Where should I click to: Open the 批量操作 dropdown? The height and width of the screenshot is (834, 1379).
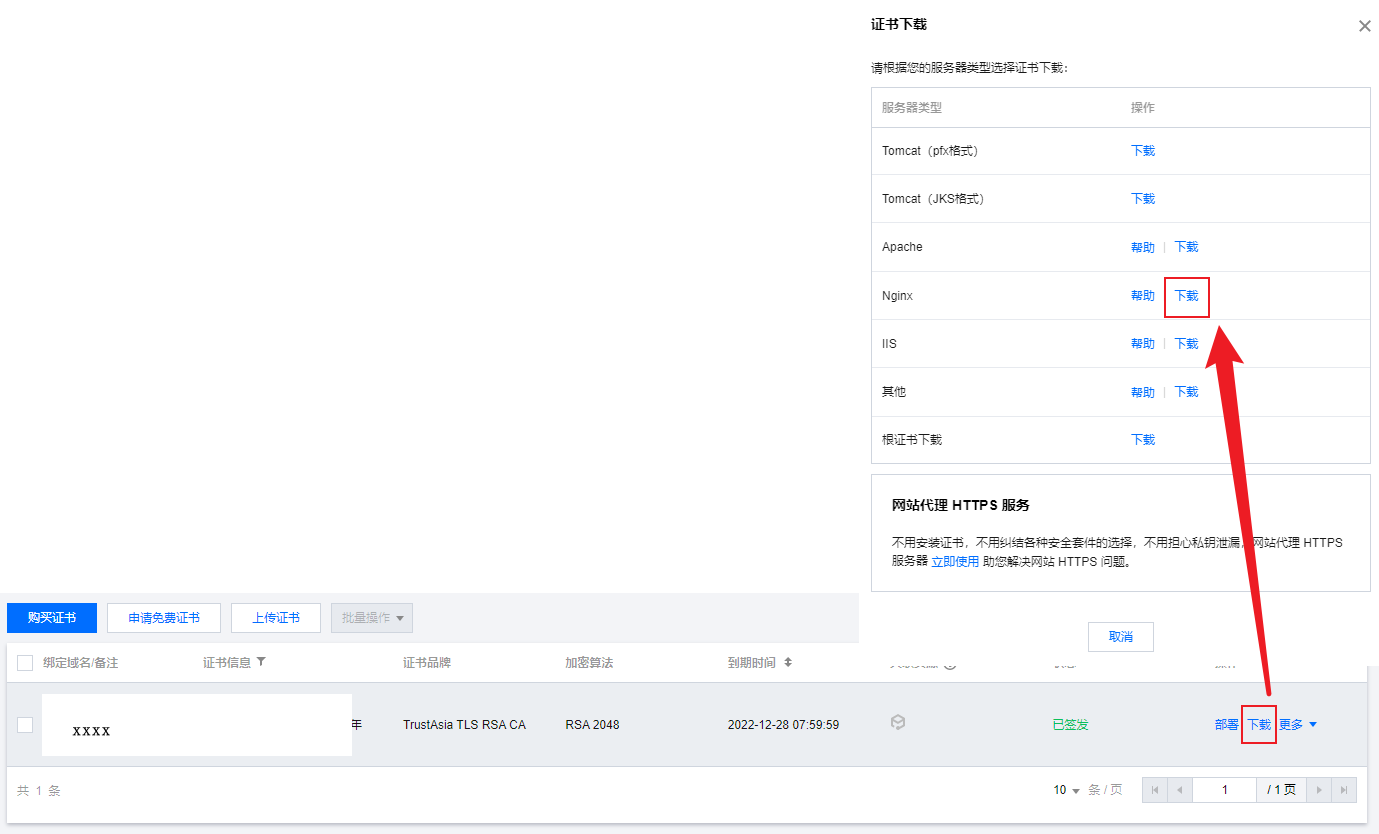click(371, 617)
